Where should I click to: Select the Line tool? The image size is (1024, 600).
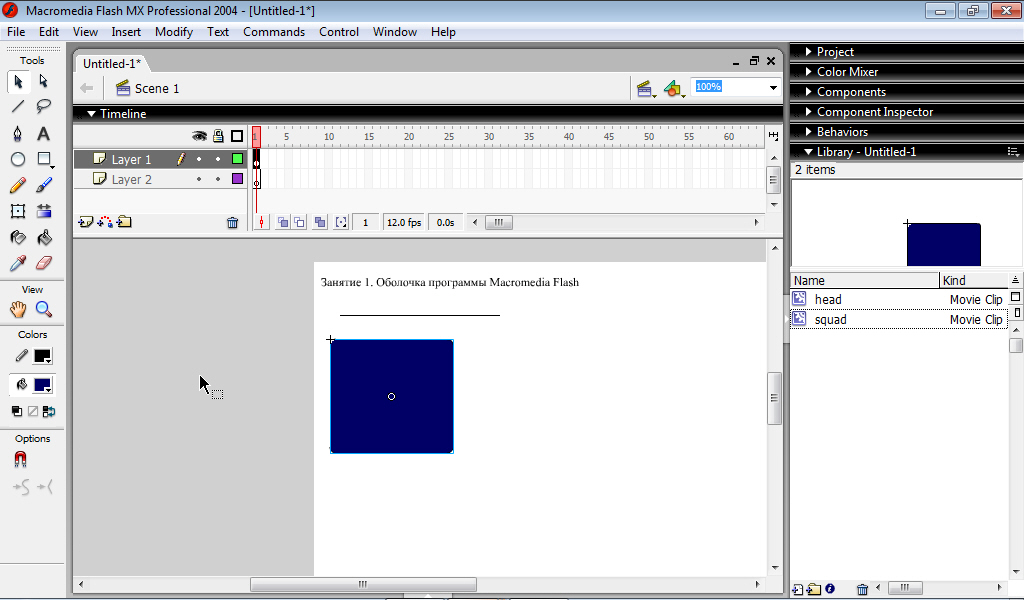[18, 106]
